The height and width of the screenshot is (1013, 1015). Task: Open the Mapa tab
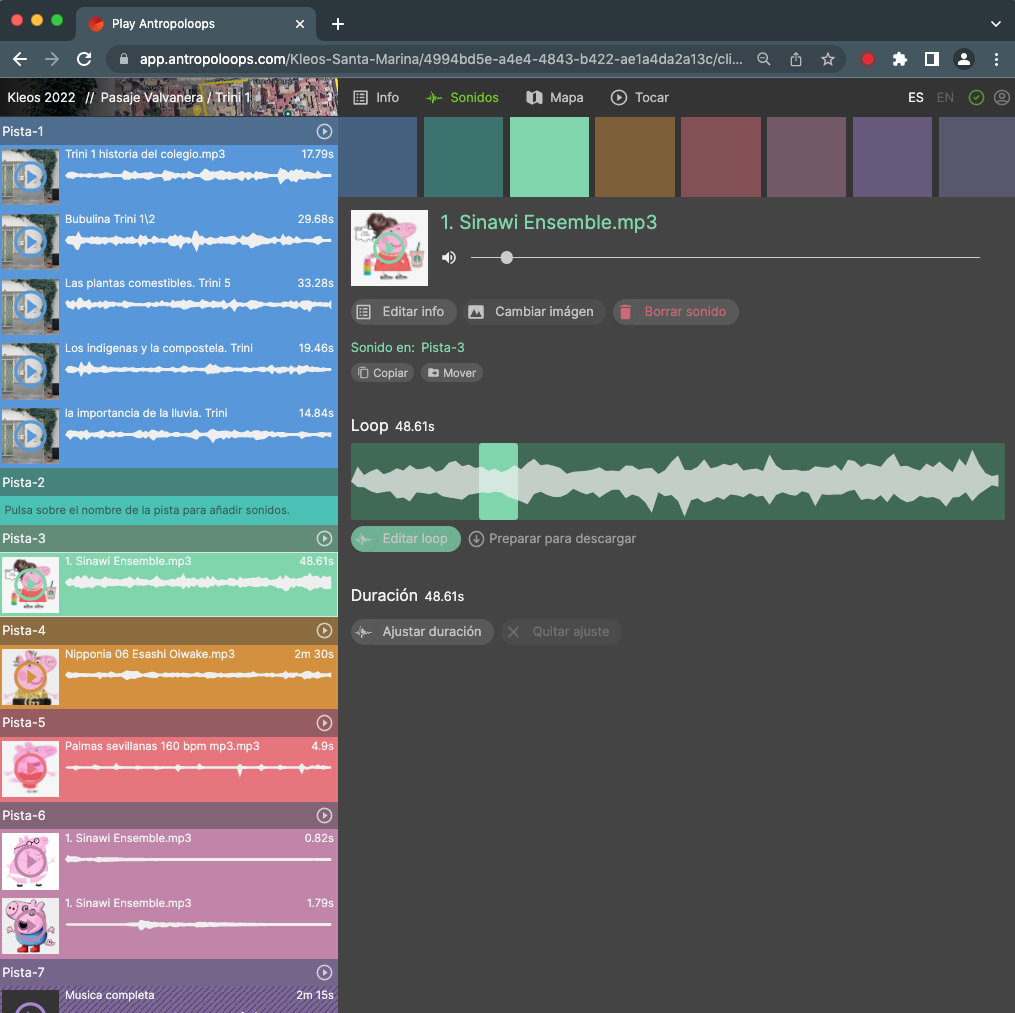555,98
